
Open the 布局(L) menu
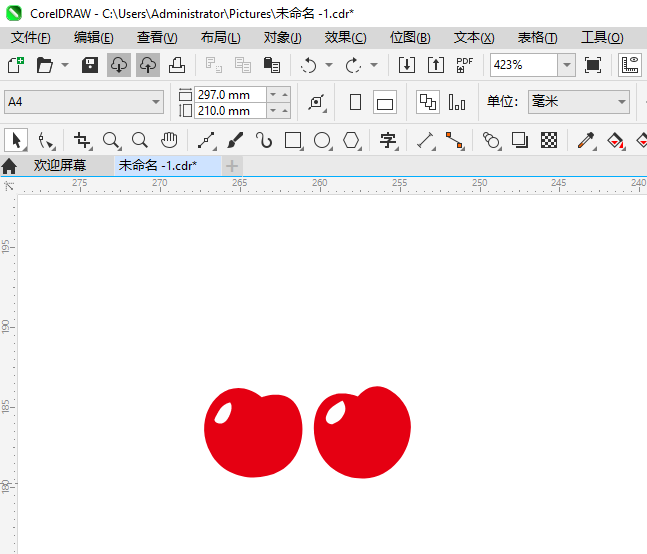click(x=220, y=38)
